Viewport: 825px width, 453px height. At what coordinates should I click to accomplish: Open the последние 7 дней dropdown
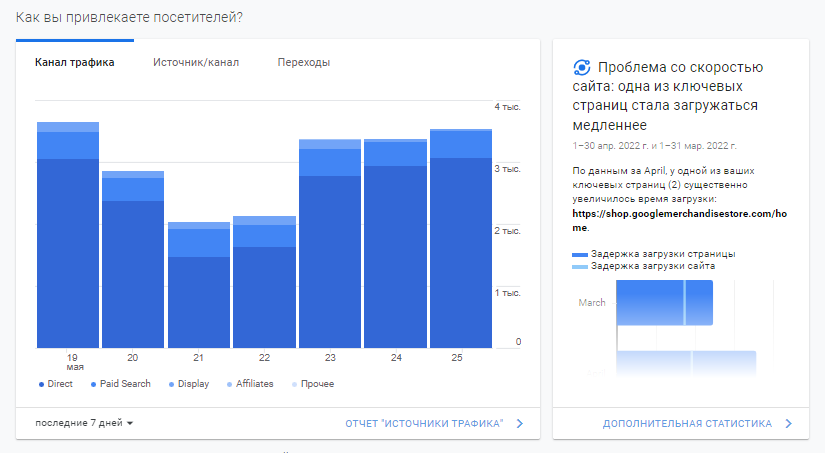pos(84,423)
